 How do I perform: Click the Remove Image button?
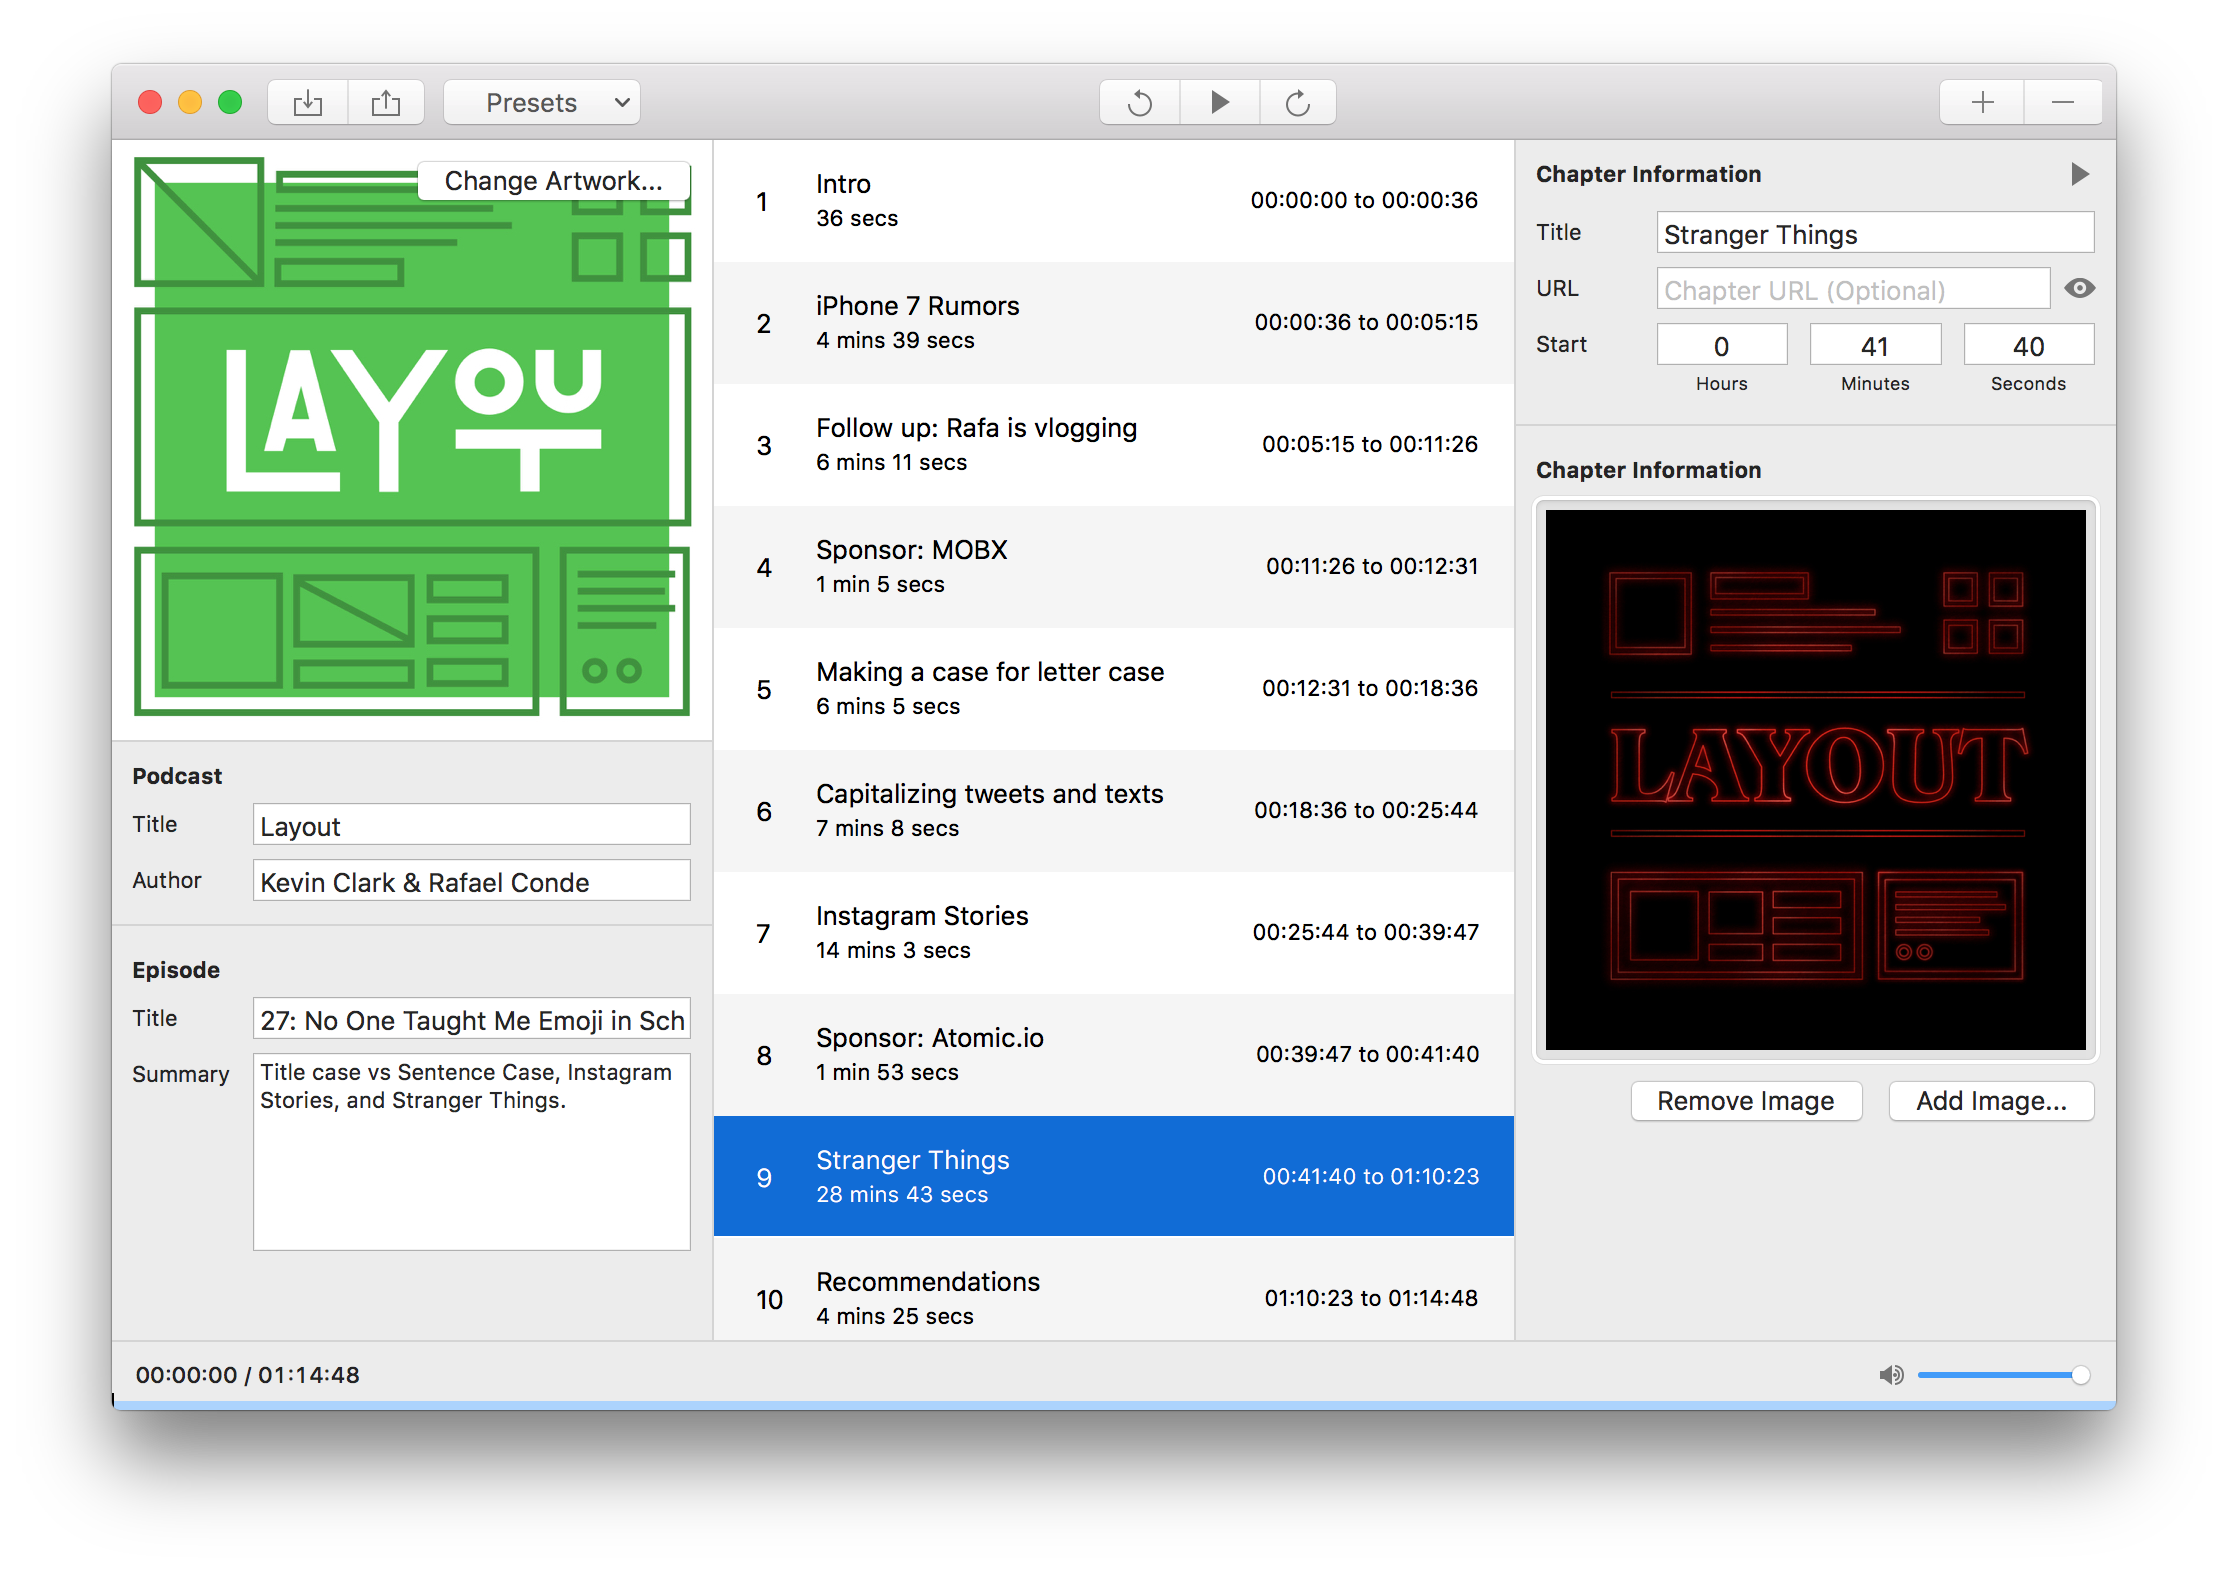coord(1745,1101)
